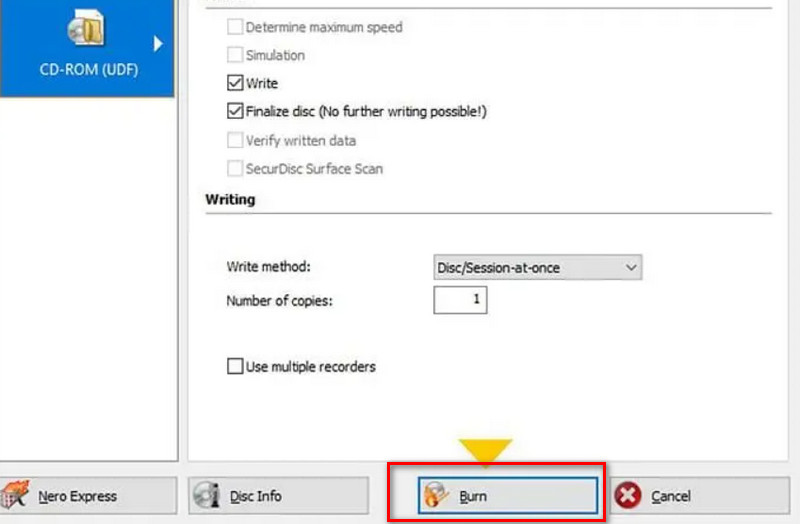Click the flame icon on the Burn button
The width and height of the screenshot is (800, 524).
[x=435, y=495]
